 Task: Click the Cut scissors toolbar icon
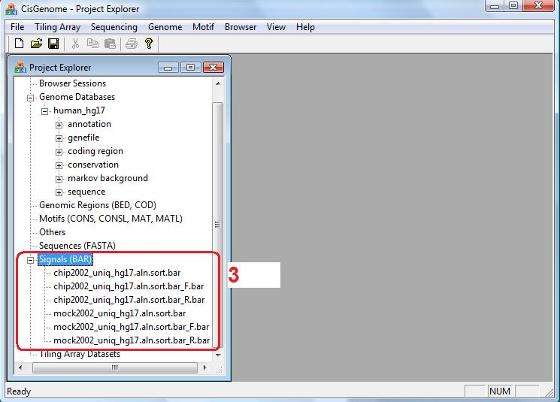pos(75,44)
